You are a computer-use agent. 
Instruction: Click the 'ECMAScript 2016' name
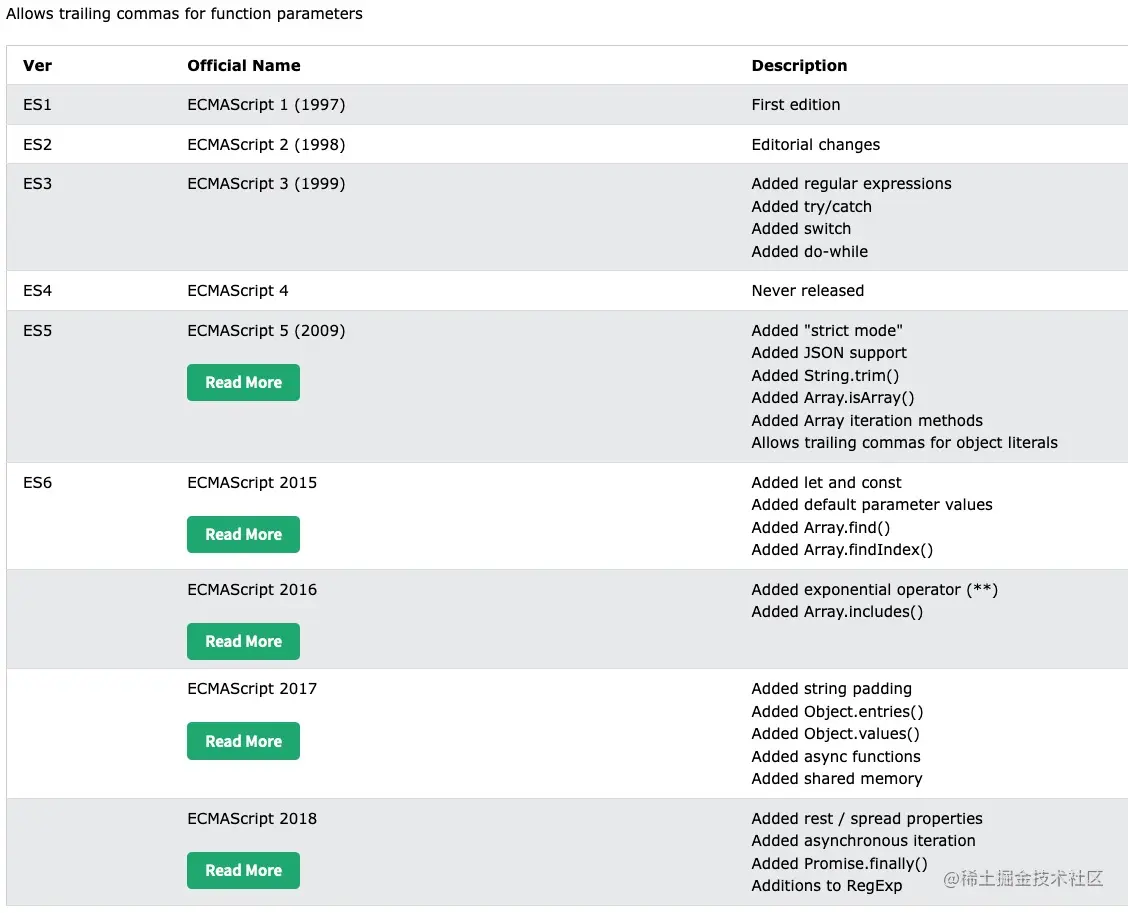(252, 589)
